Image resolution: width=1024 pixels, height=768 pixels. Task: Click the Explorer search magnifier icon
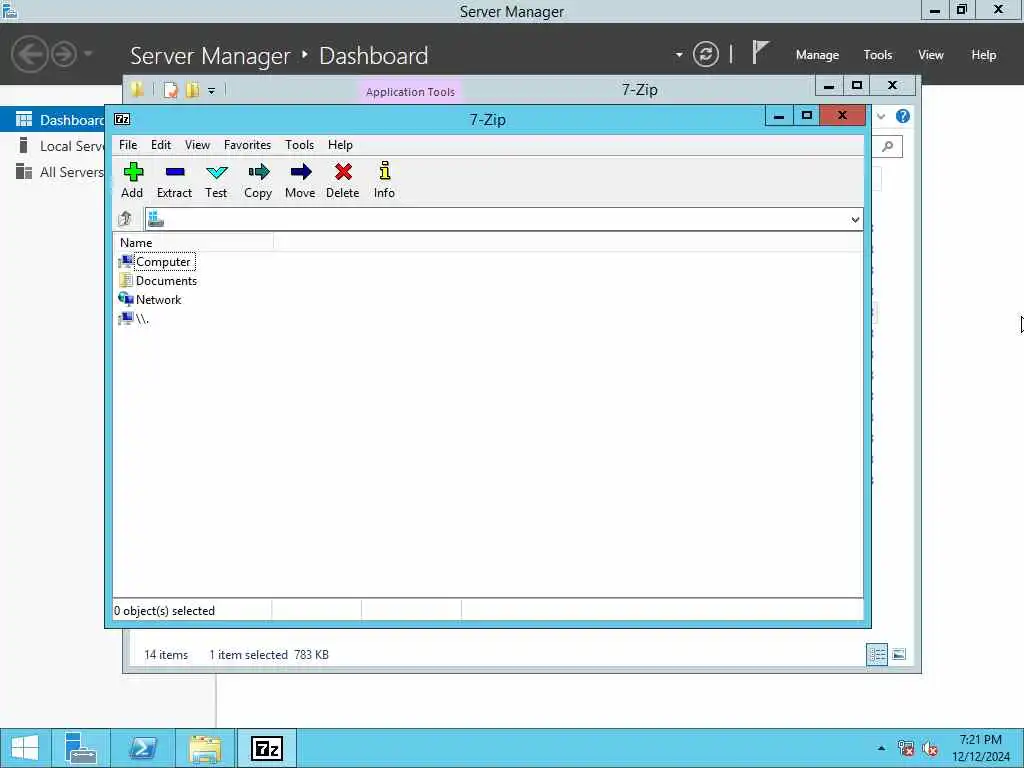click(888, 146)
